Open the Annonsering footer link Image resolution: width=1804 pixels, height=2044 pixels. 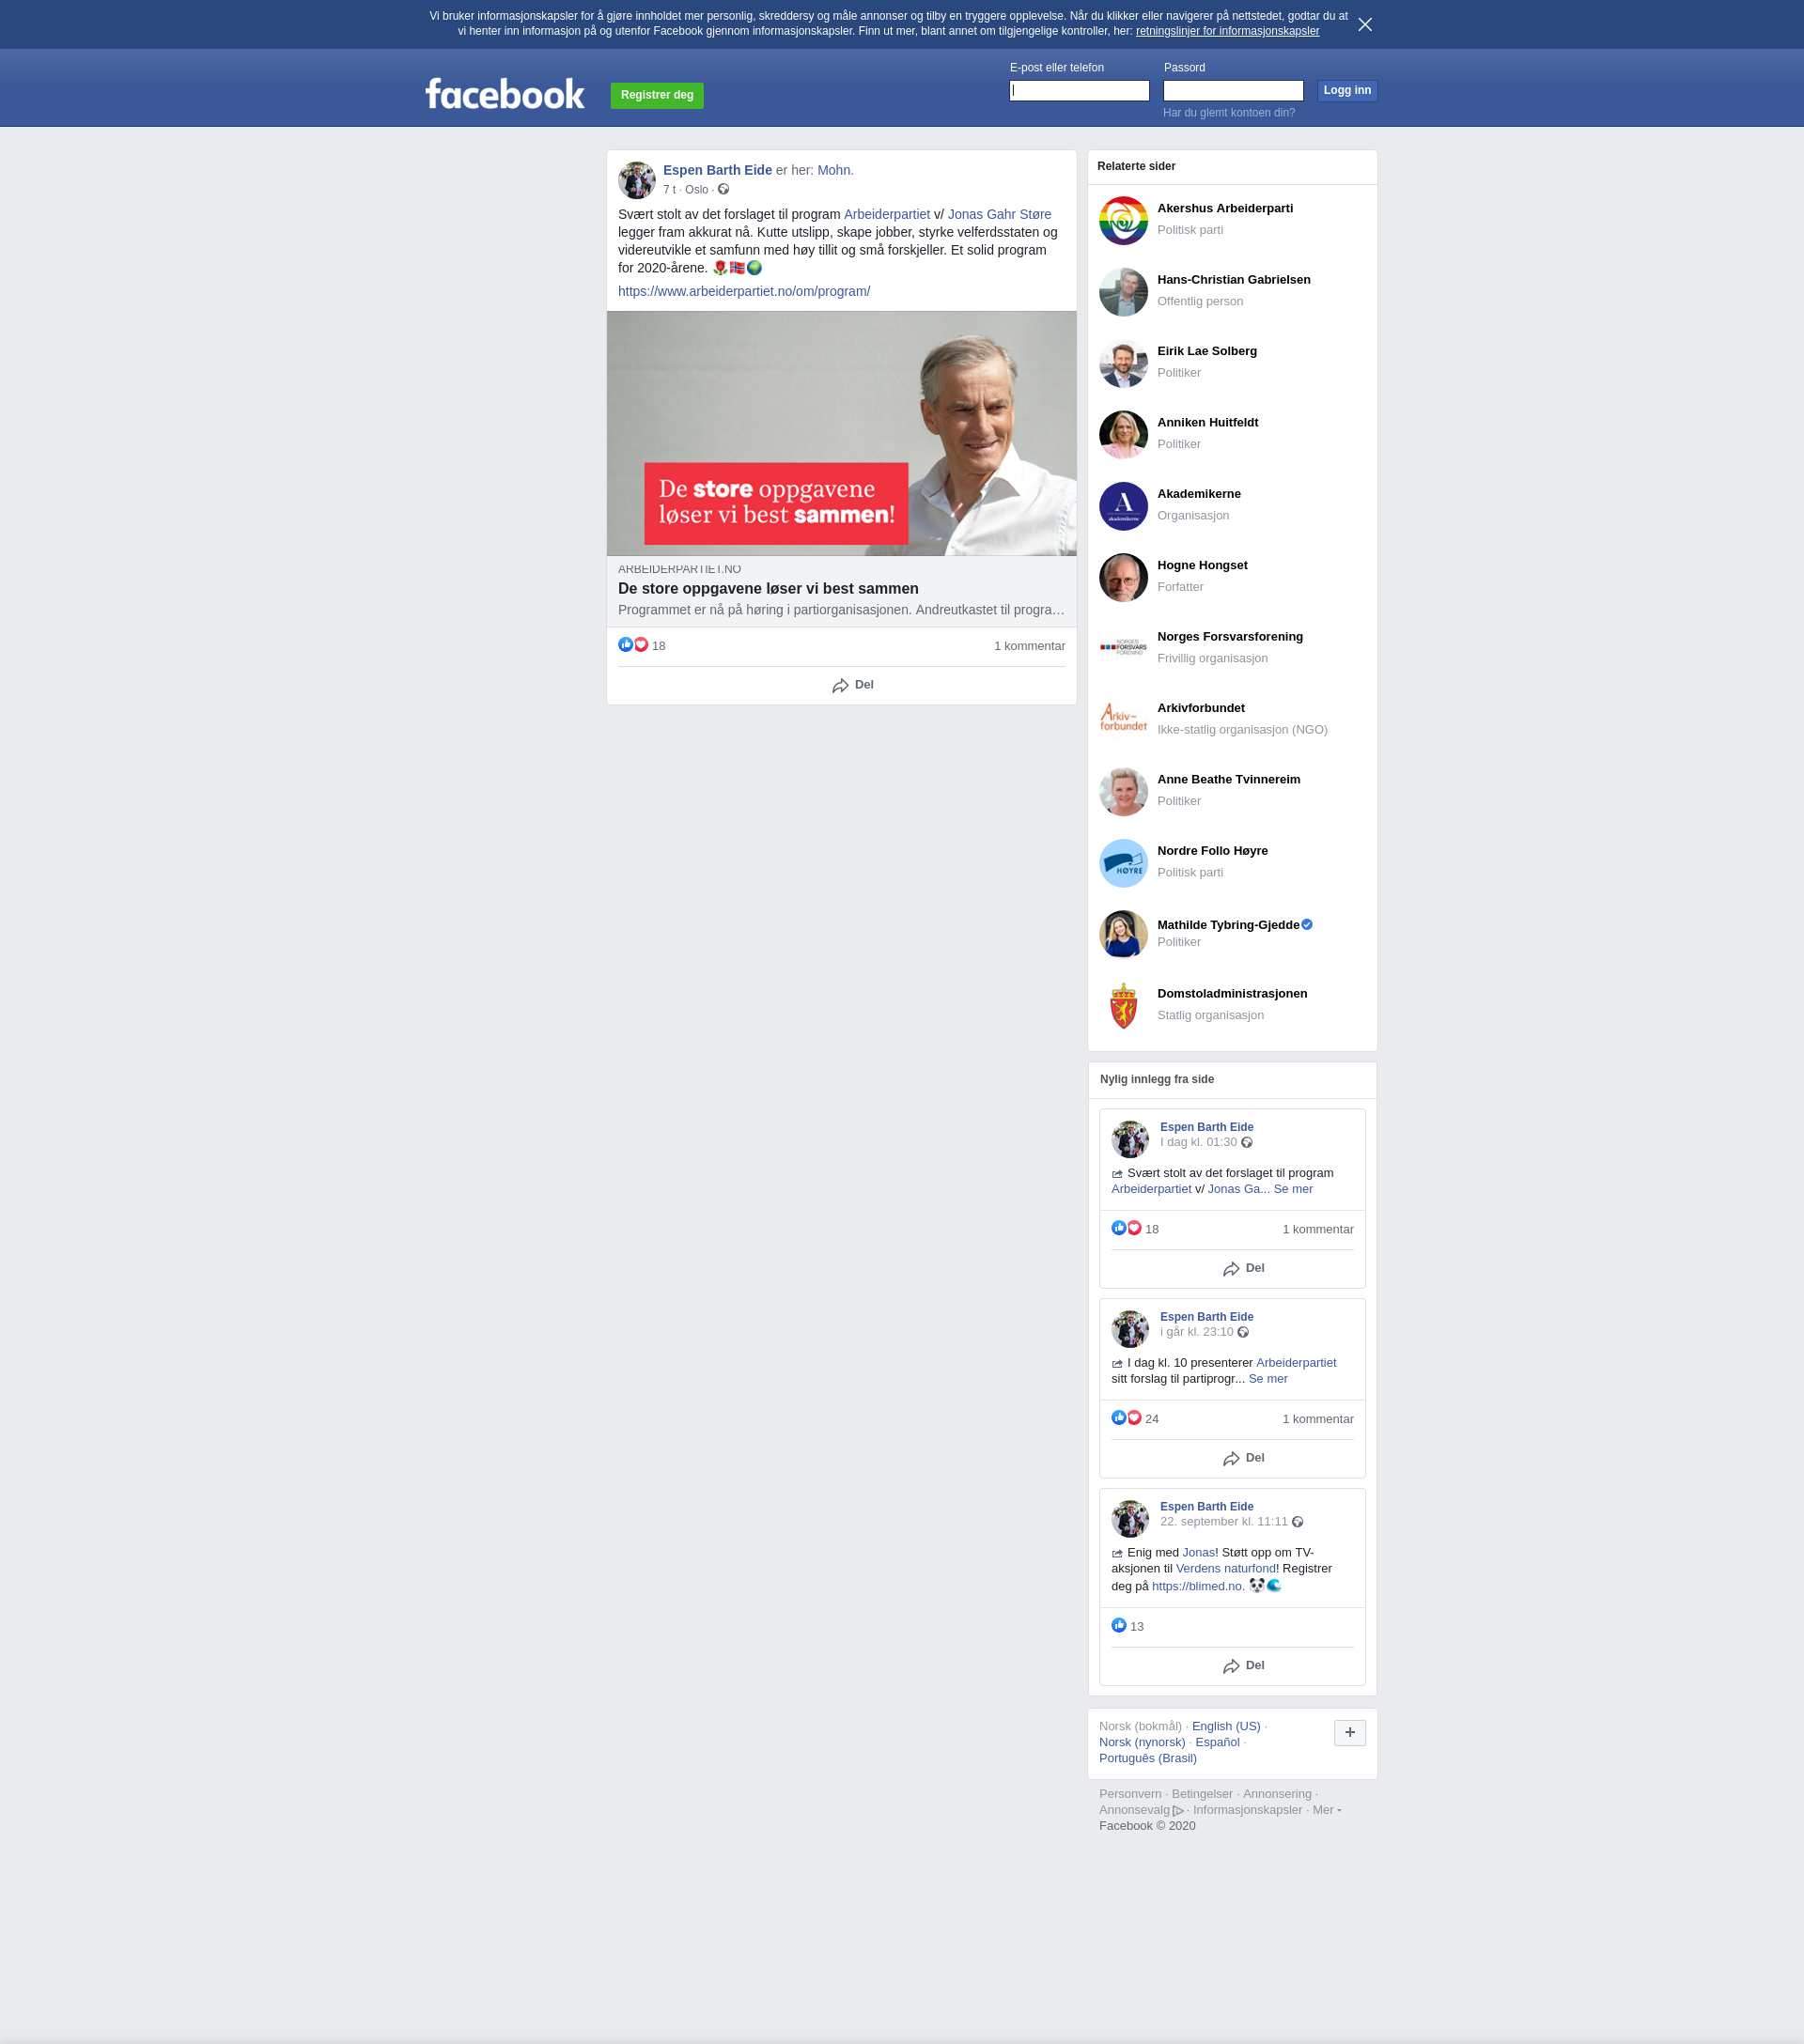pyautogui.click(x=1276, y=1794)
